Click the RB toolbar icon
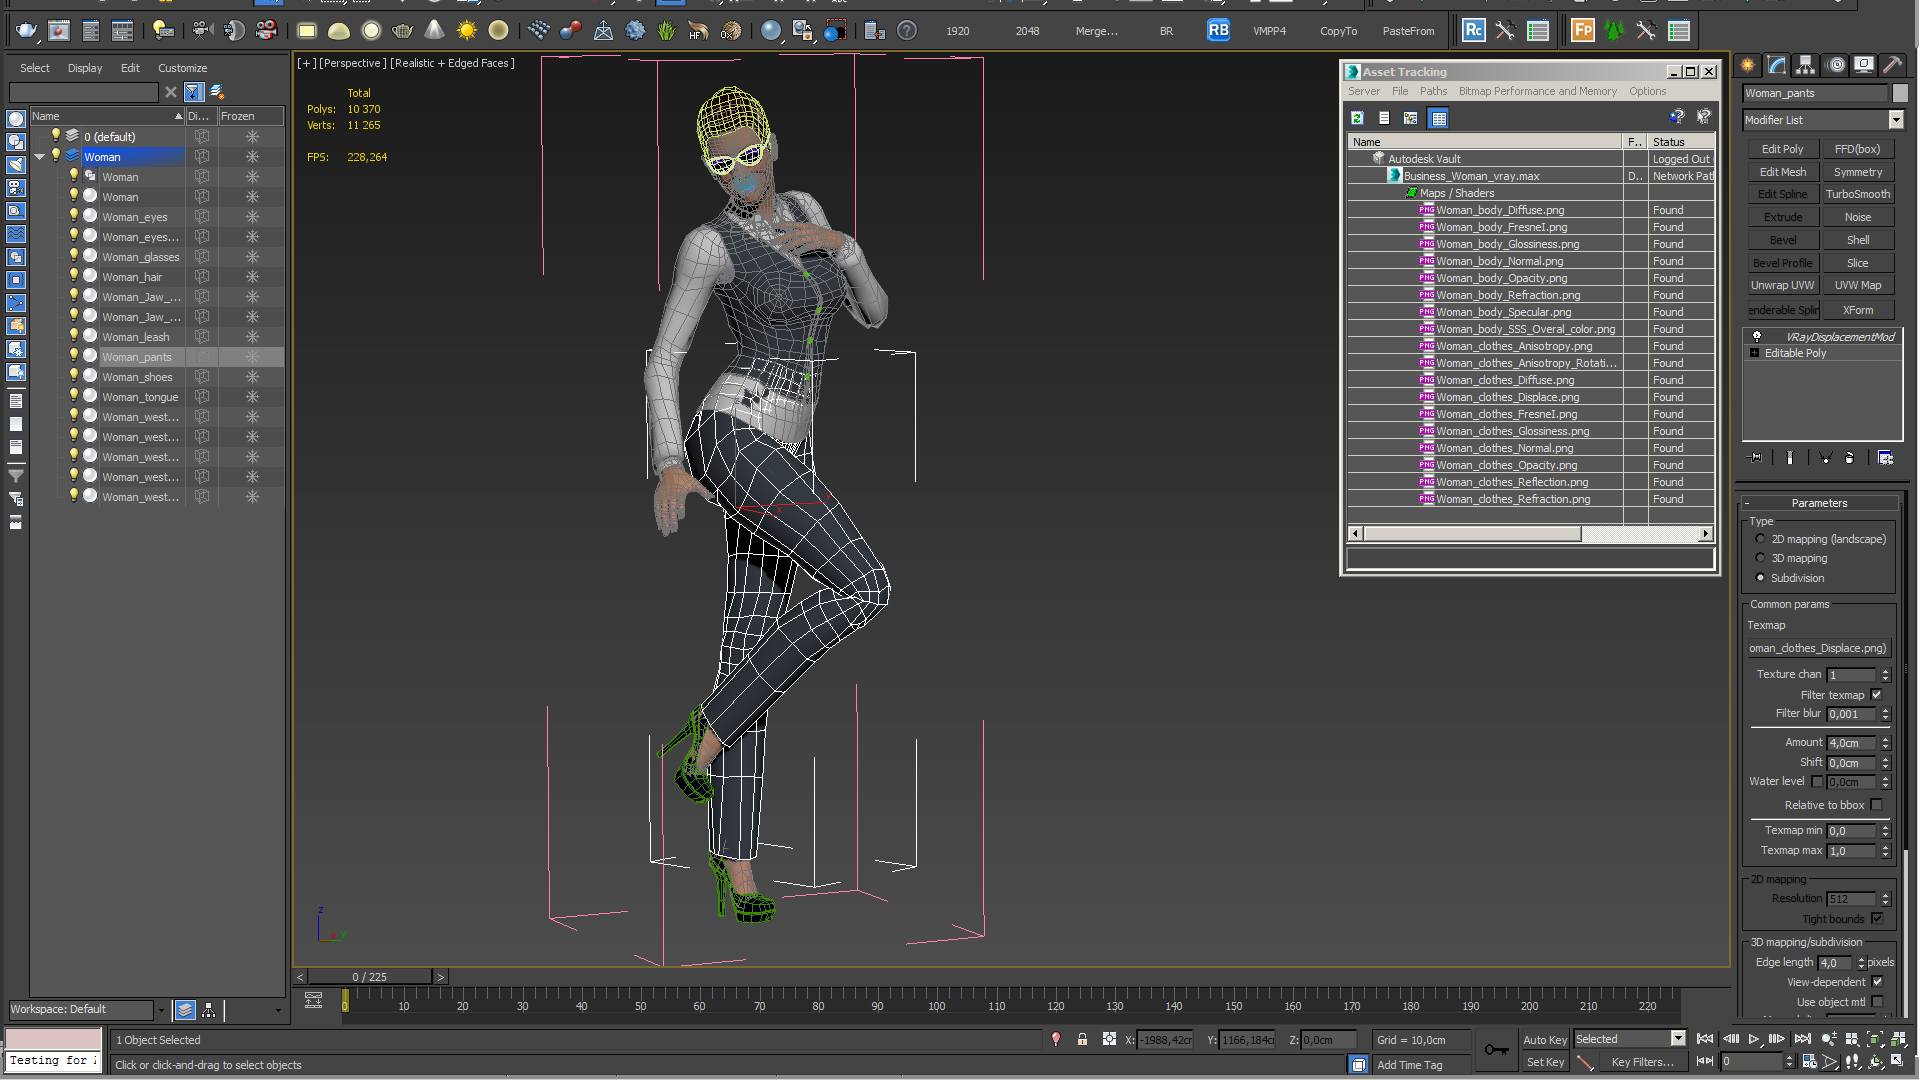1920x1080 pixels. (x=1218, y=30)
